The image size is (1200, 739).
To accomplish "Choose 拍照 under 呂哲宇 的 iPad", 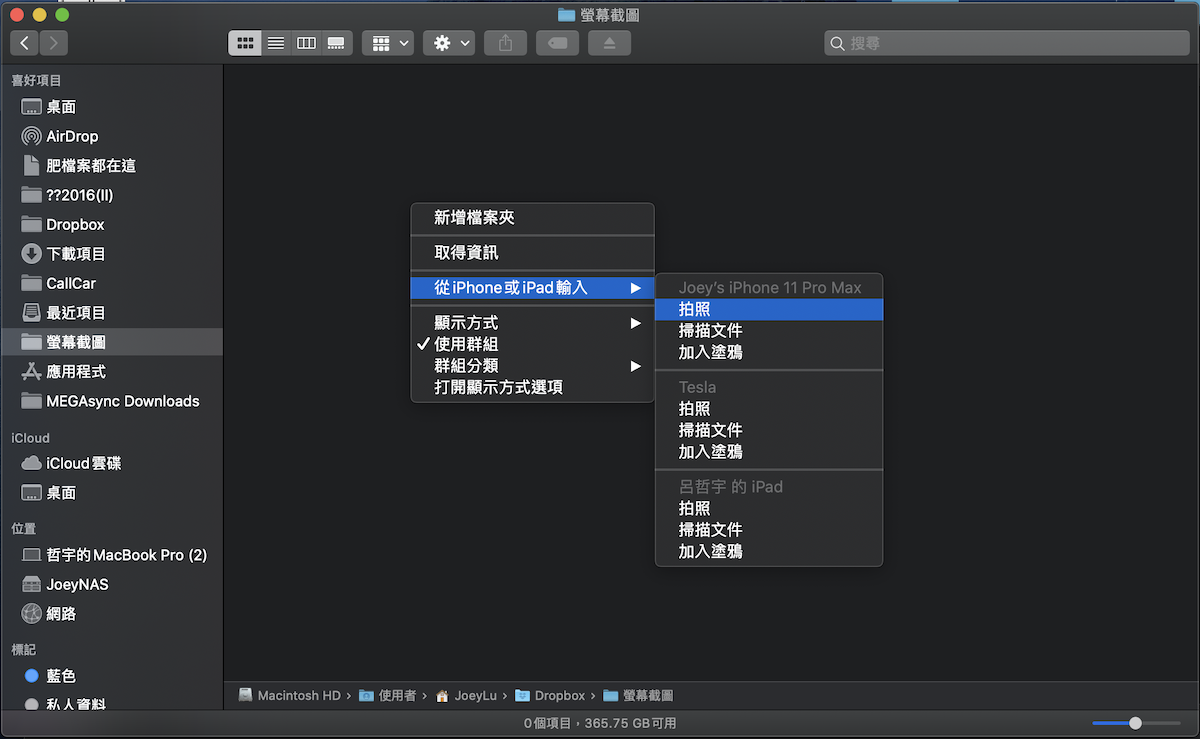I will coord(769,508).
